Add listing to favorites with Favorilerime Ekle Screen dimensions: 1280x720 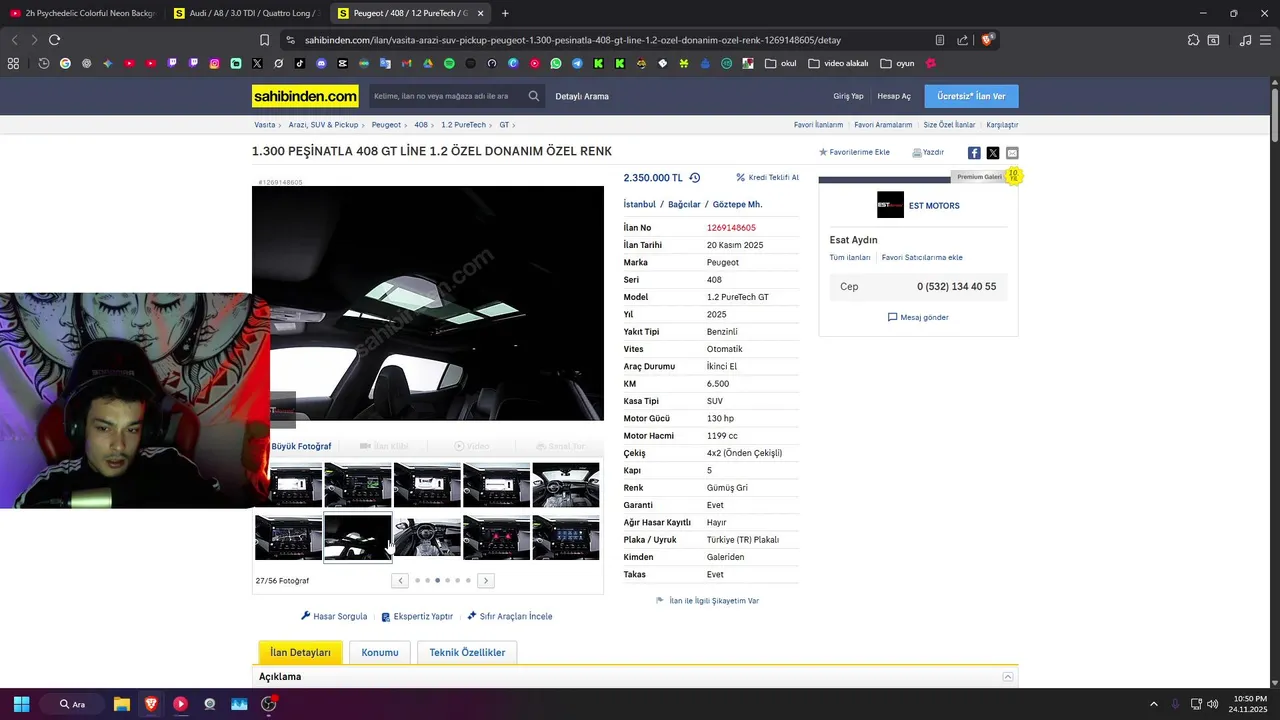(854, 152)
